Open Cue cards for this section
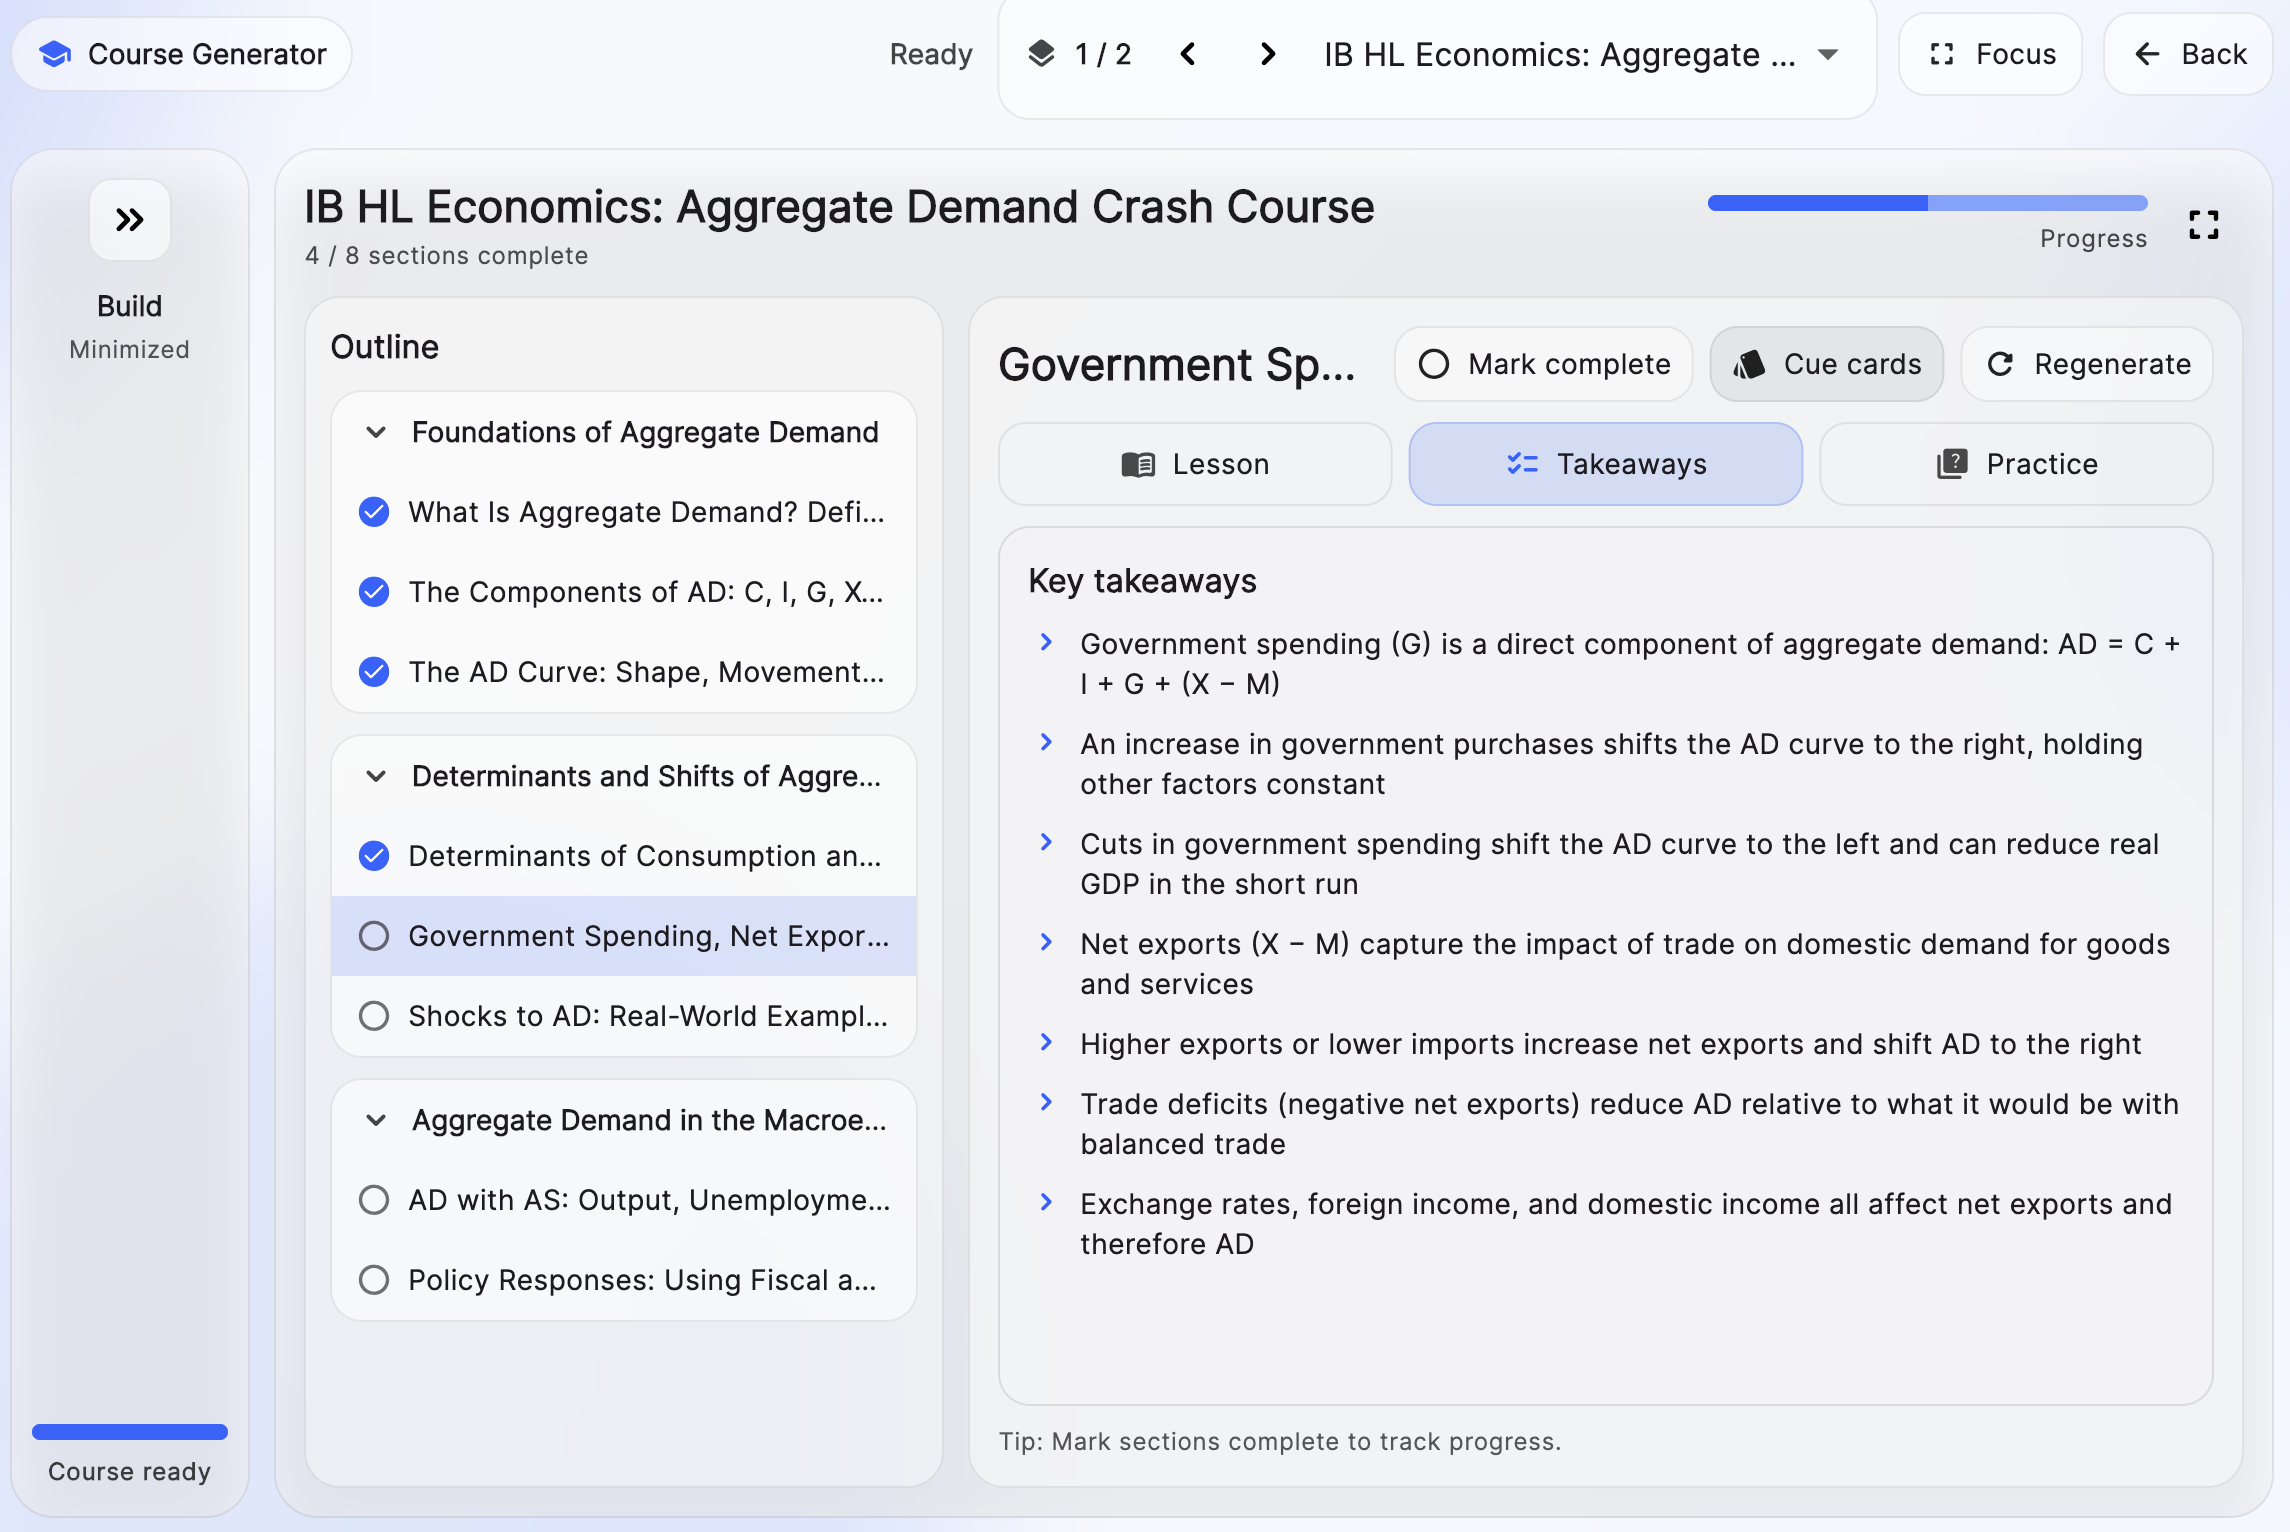 1826,364
